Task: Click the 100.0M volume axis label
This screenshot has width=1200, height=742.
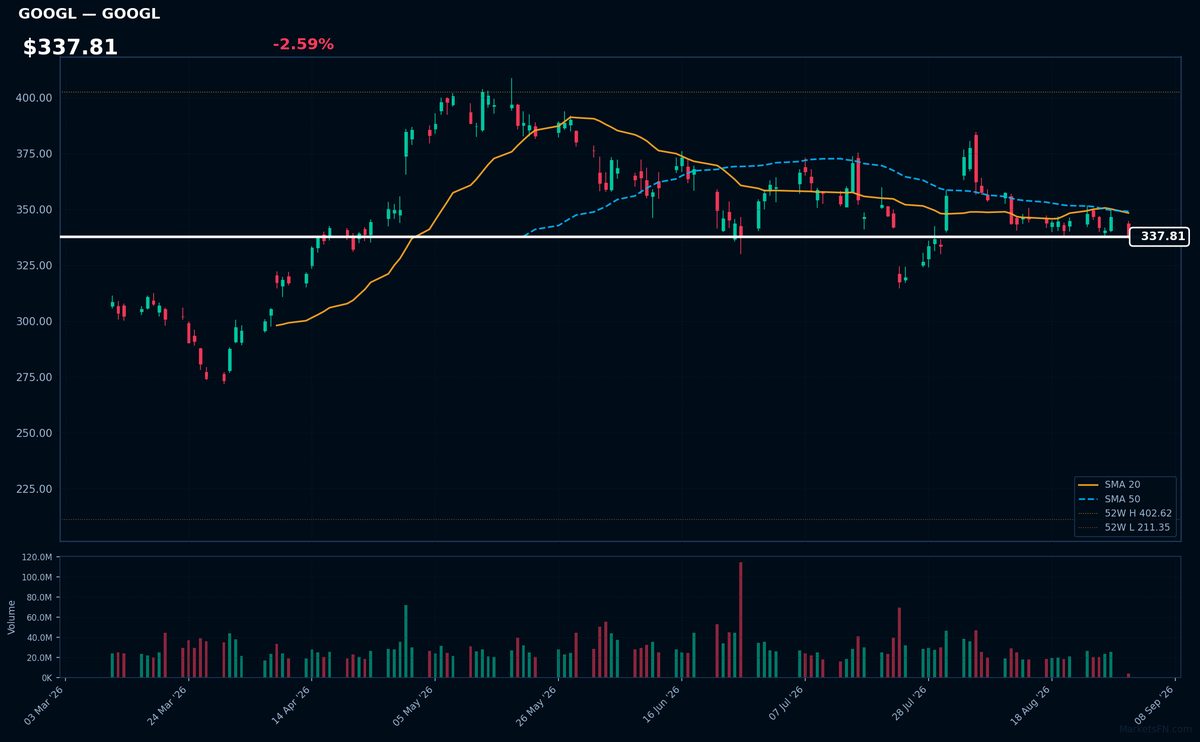Action: (37, 578)
